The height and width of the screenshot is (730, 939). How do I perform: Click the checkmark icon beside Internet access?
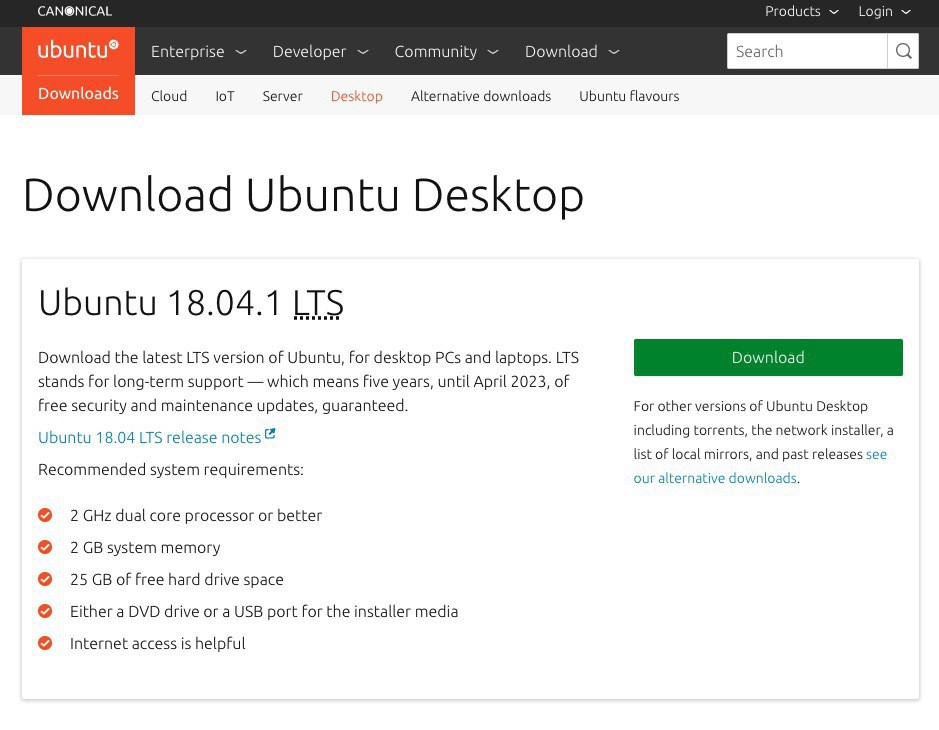click(x=45, y=643)
